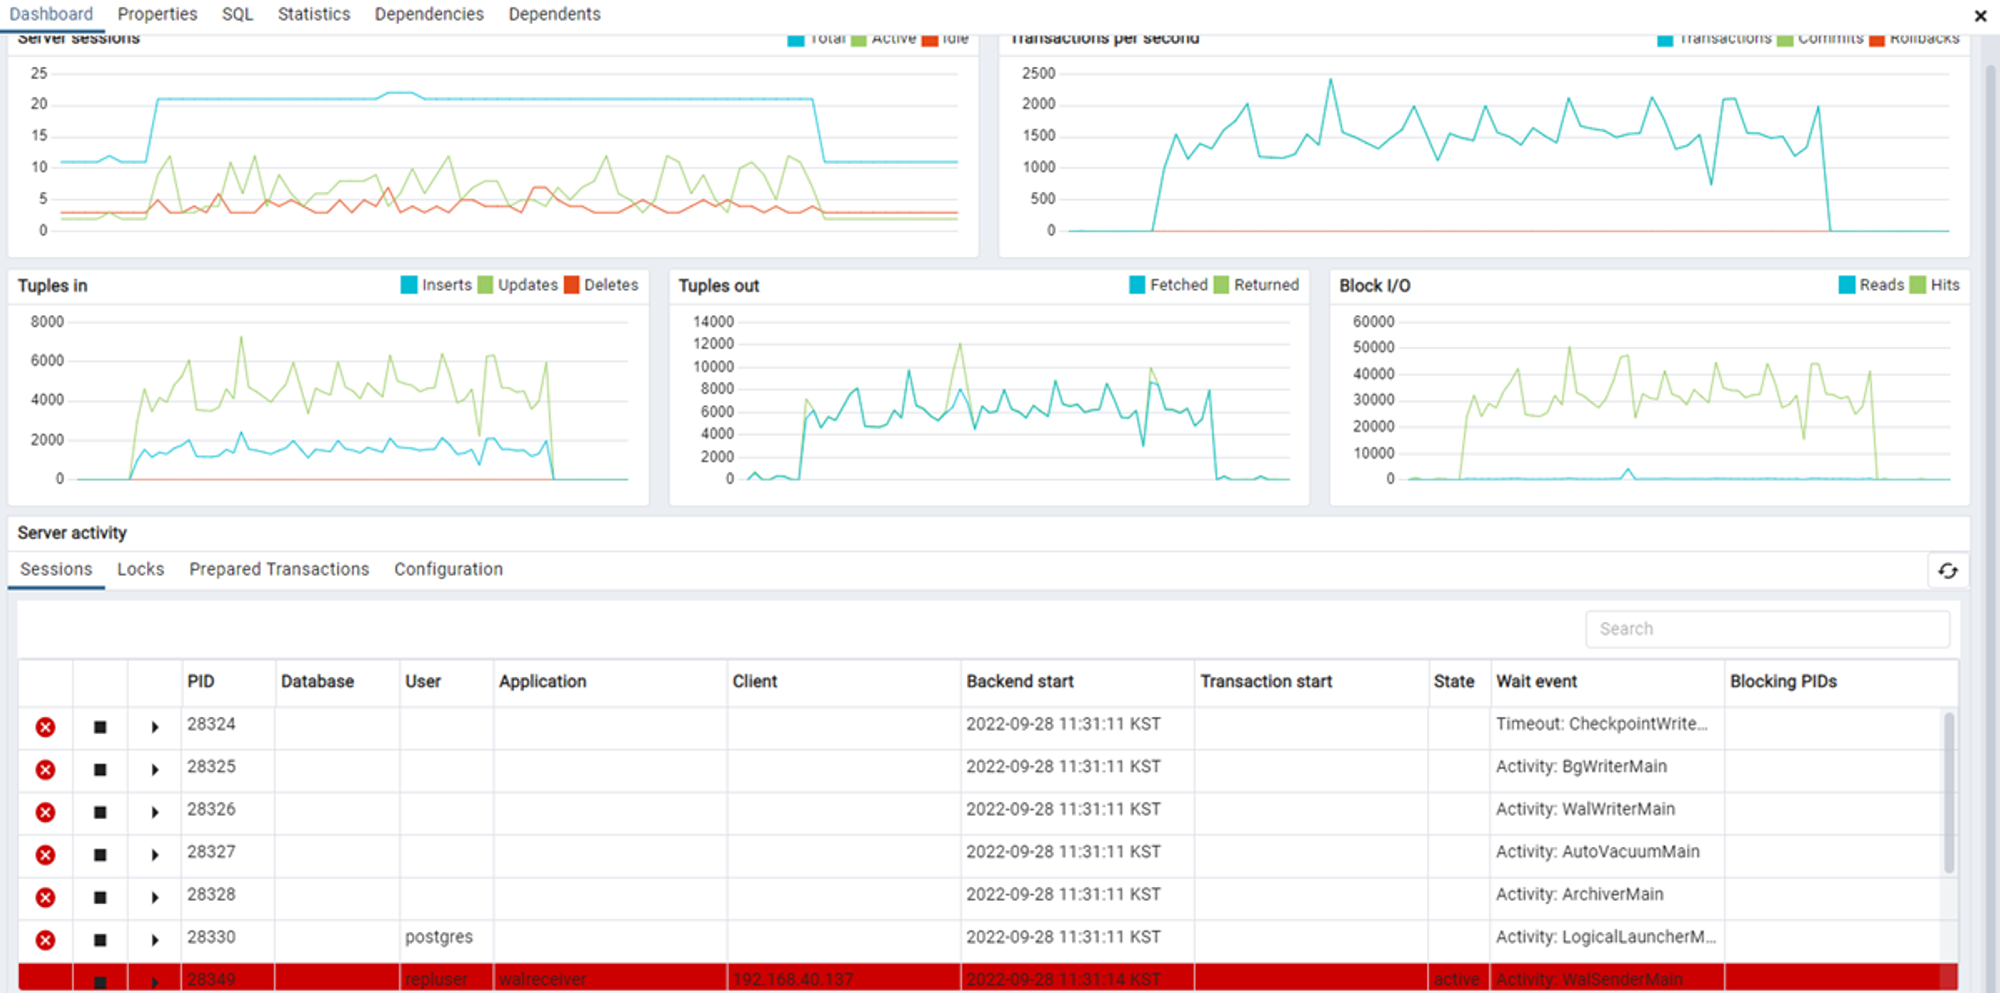Close the dashboard panel with X
2000x993 pixels.
1980,15
